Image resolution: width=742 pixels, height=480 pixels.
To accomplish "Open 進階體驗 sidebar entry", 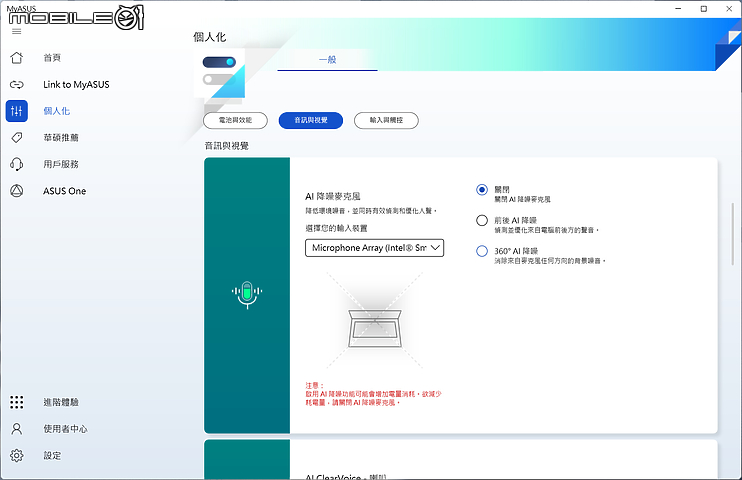I will 61,402.
